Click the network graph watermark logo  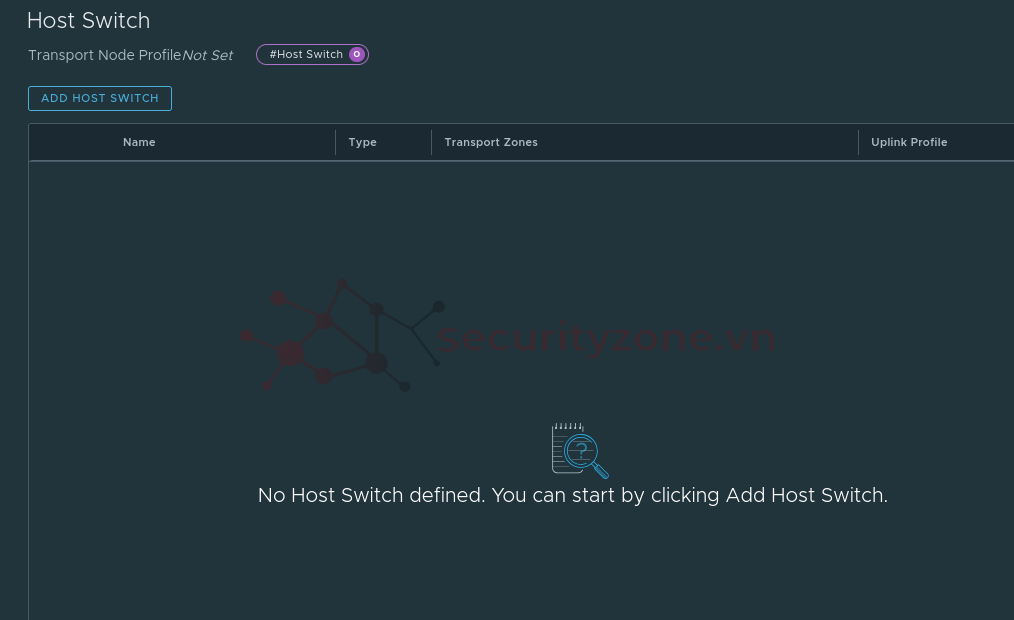coord(342,336)
